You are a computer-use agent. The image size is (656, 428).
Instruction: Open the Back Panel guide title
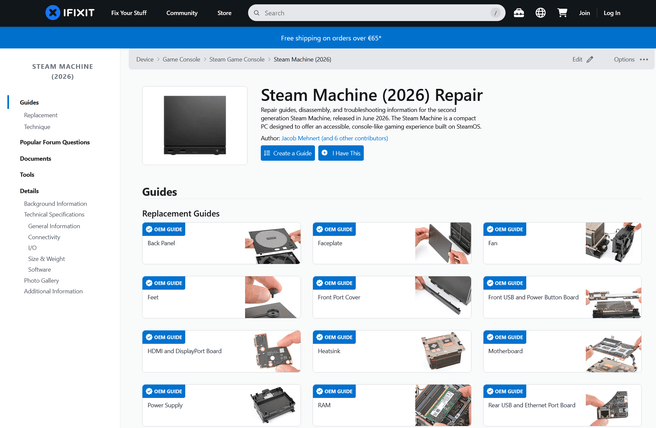coord(161,243)
